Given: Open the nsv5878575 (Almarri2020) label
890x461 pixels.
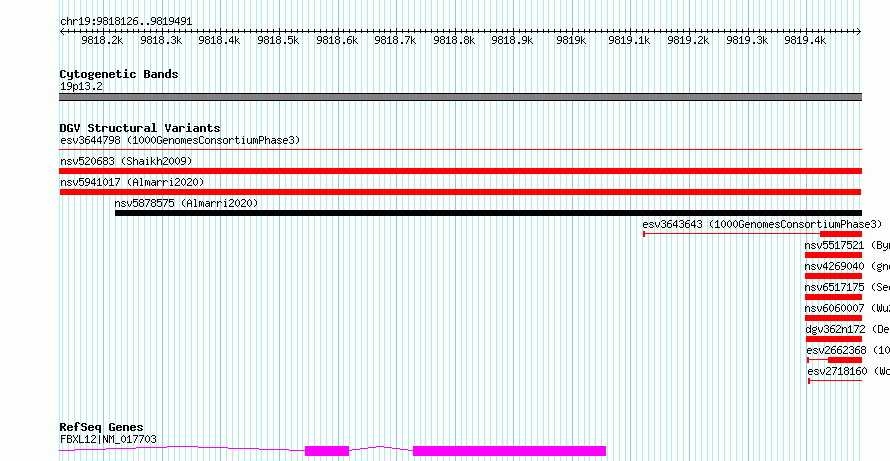Looking at the screenshot, I should pos(186,203).
